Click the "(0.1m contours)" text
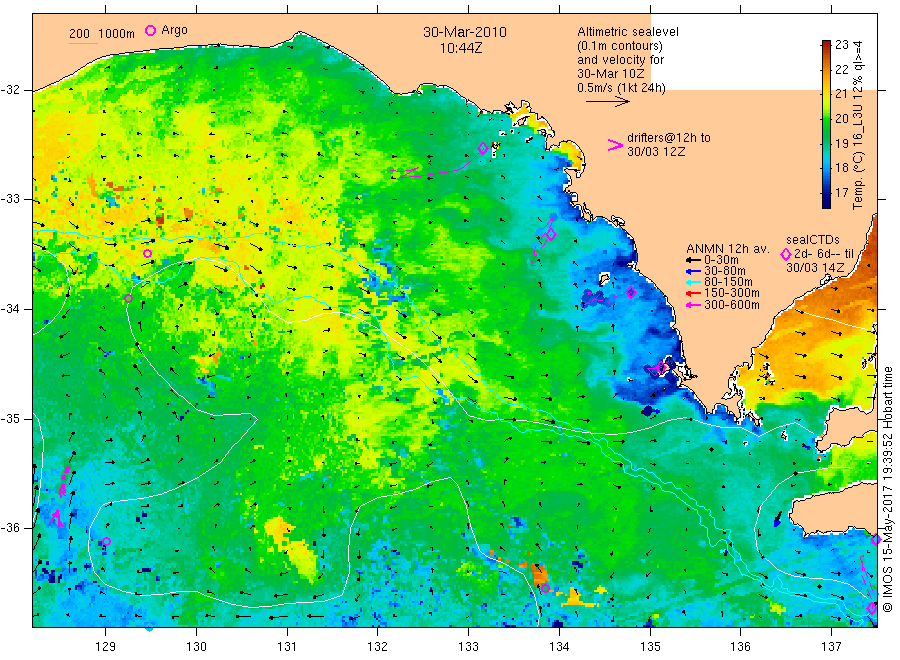Viewport: 900px width, 660px height. pos(620,46)
